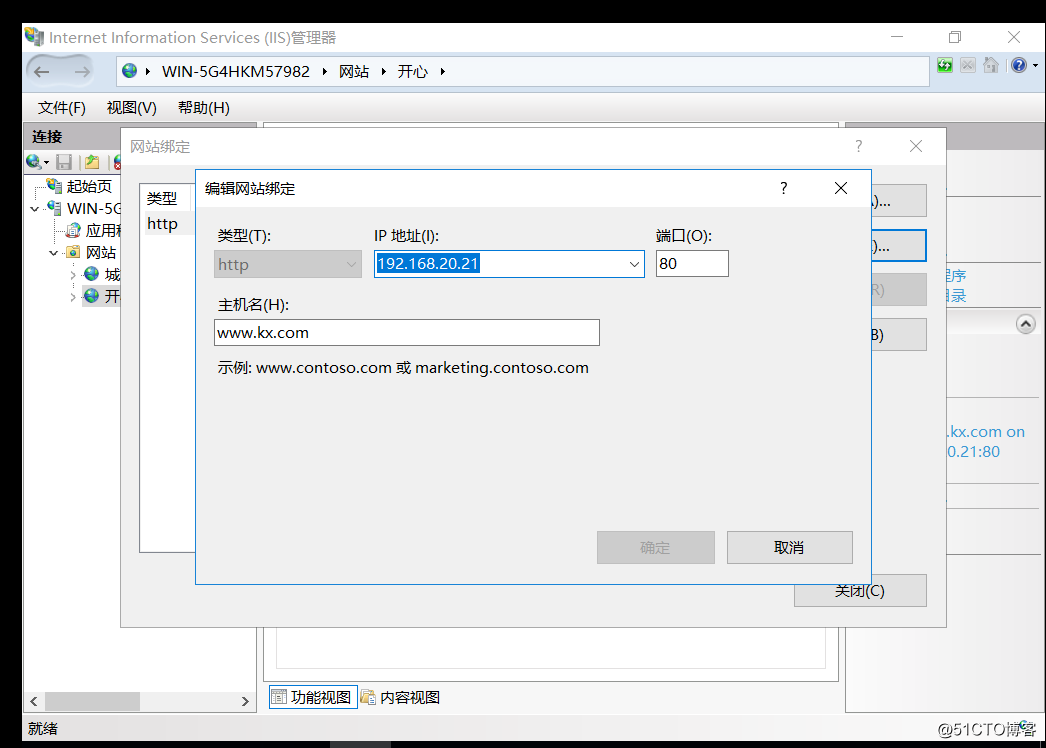Click the Connections tree scroll-right arrow
Screen dimensions: 1046x748
[x=245, y=701]
